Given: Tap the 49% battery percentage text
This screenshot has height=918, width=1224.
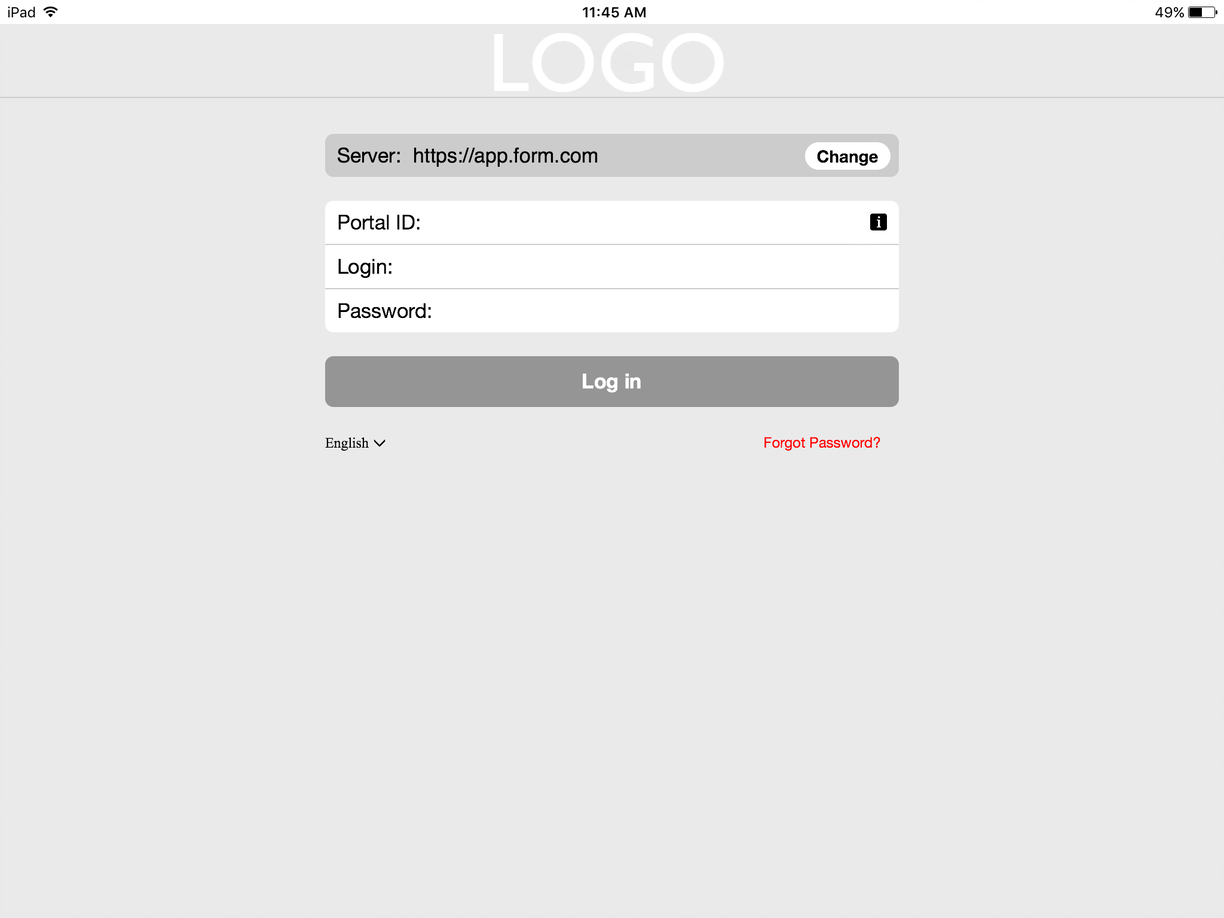Looking at the screenshot, I should pos(1169,12).
